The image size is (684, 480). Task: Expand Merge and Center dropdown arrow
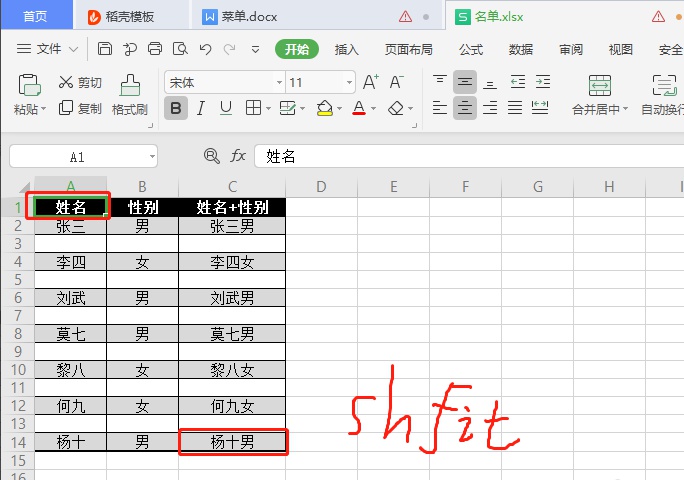click(625, 109)
